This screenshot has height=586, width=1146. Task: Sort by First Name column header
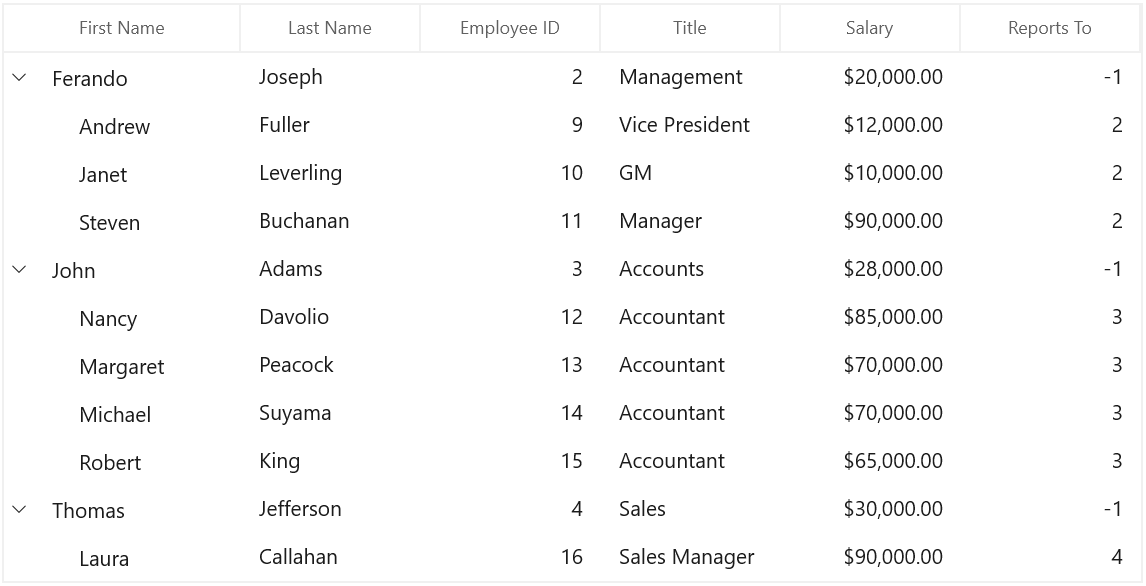tap(122, 28)
